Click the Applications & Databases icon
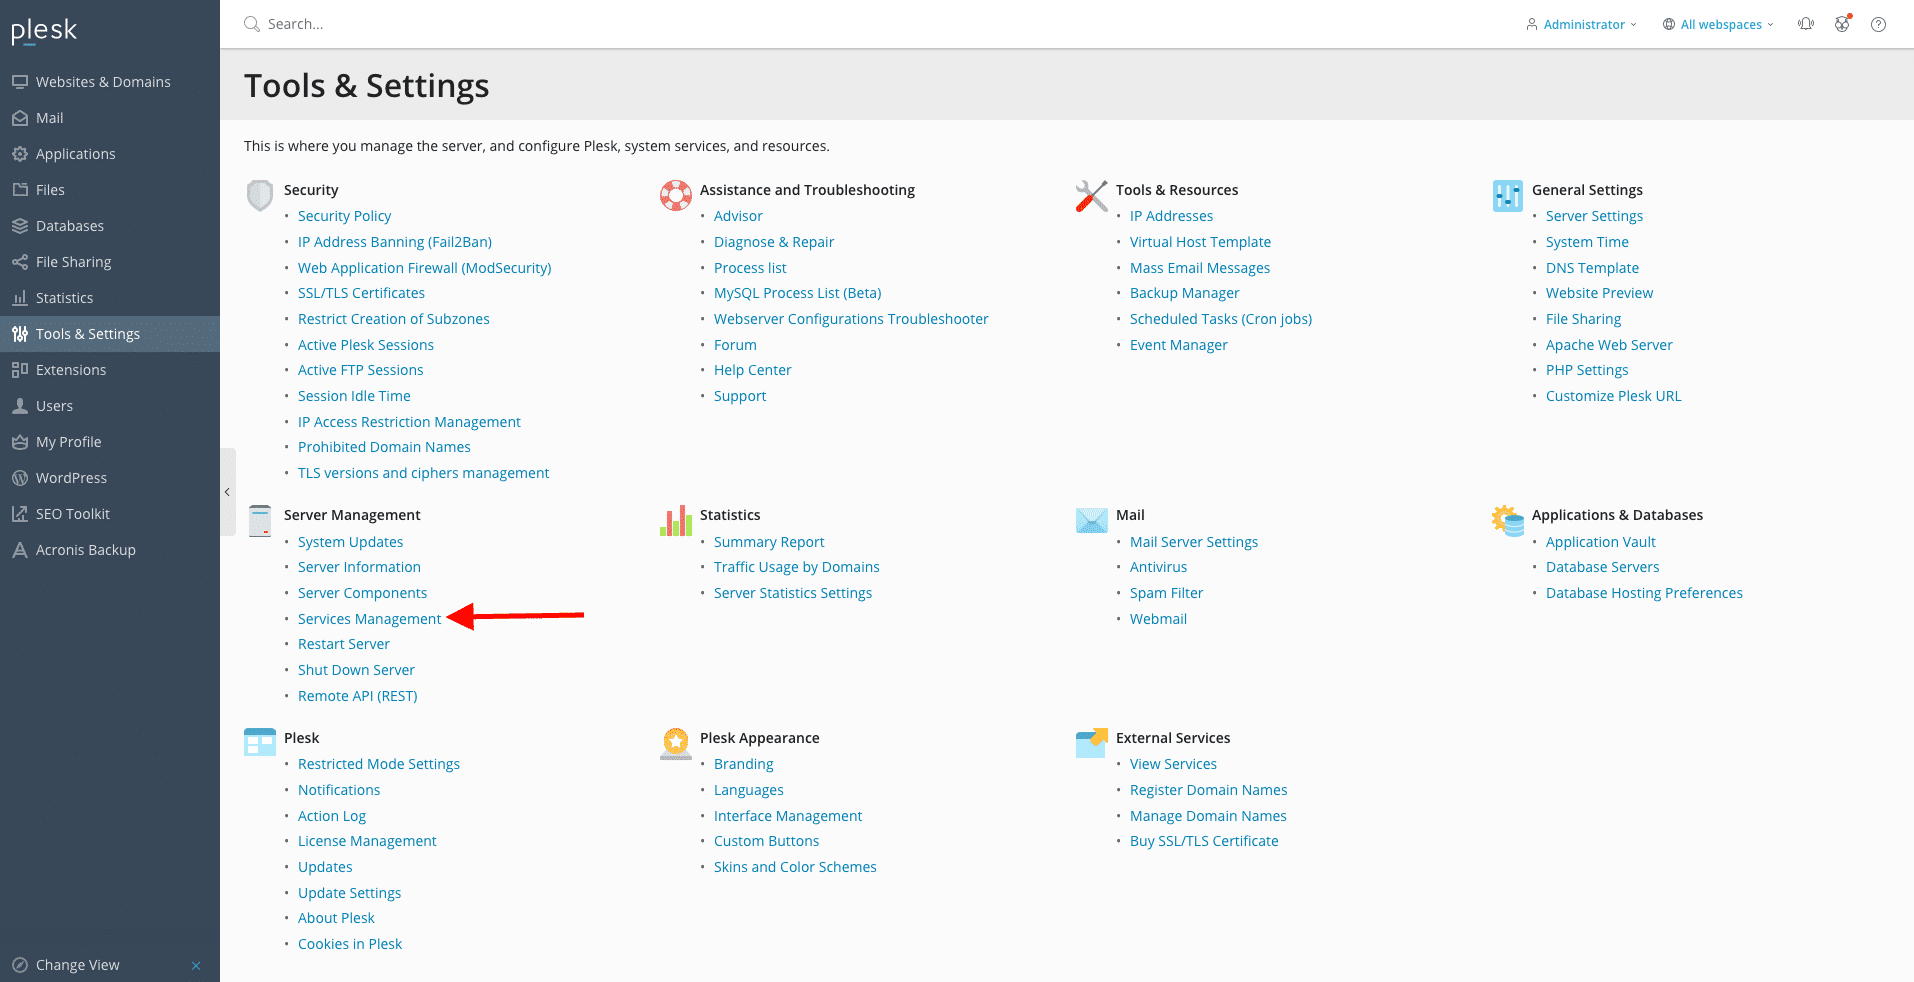The image size is (1914, 982). (x=1508, y=520)
